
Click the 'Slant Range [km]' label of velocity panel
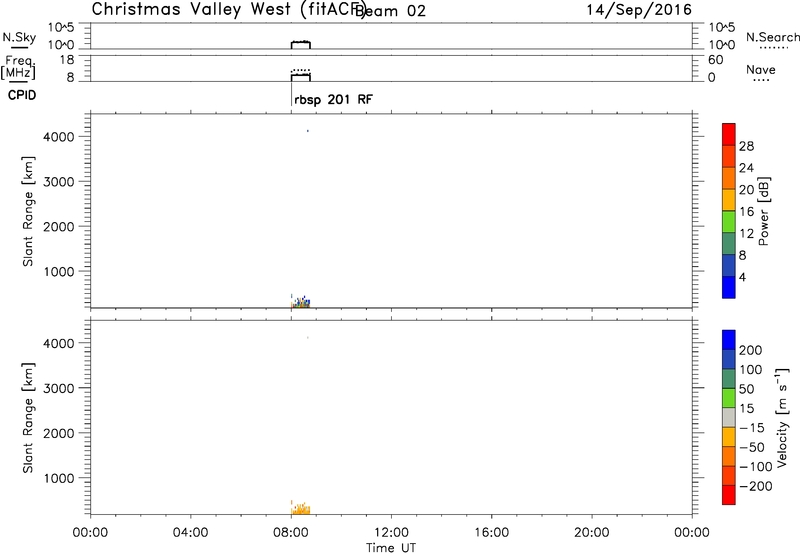(28, 418)
